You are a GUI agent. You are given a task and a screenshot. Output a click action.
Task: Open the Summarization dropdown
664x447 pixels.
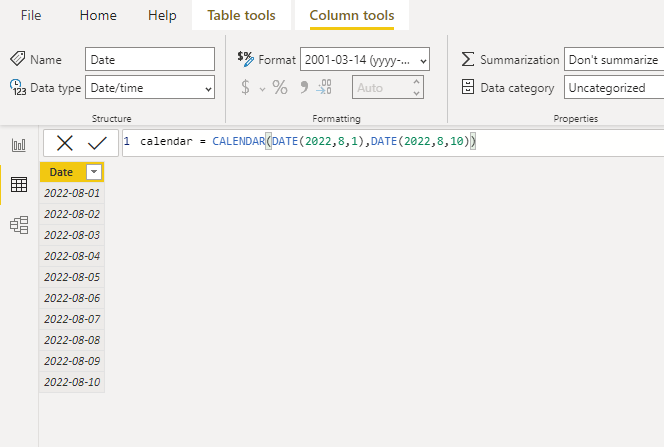614,59
